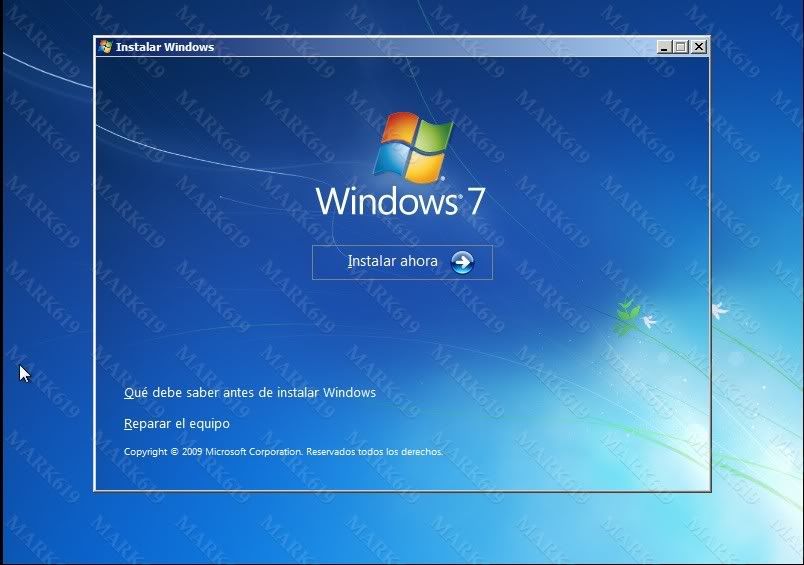Click the blue arrow icon beside Instalar ahora

(461, 263)
